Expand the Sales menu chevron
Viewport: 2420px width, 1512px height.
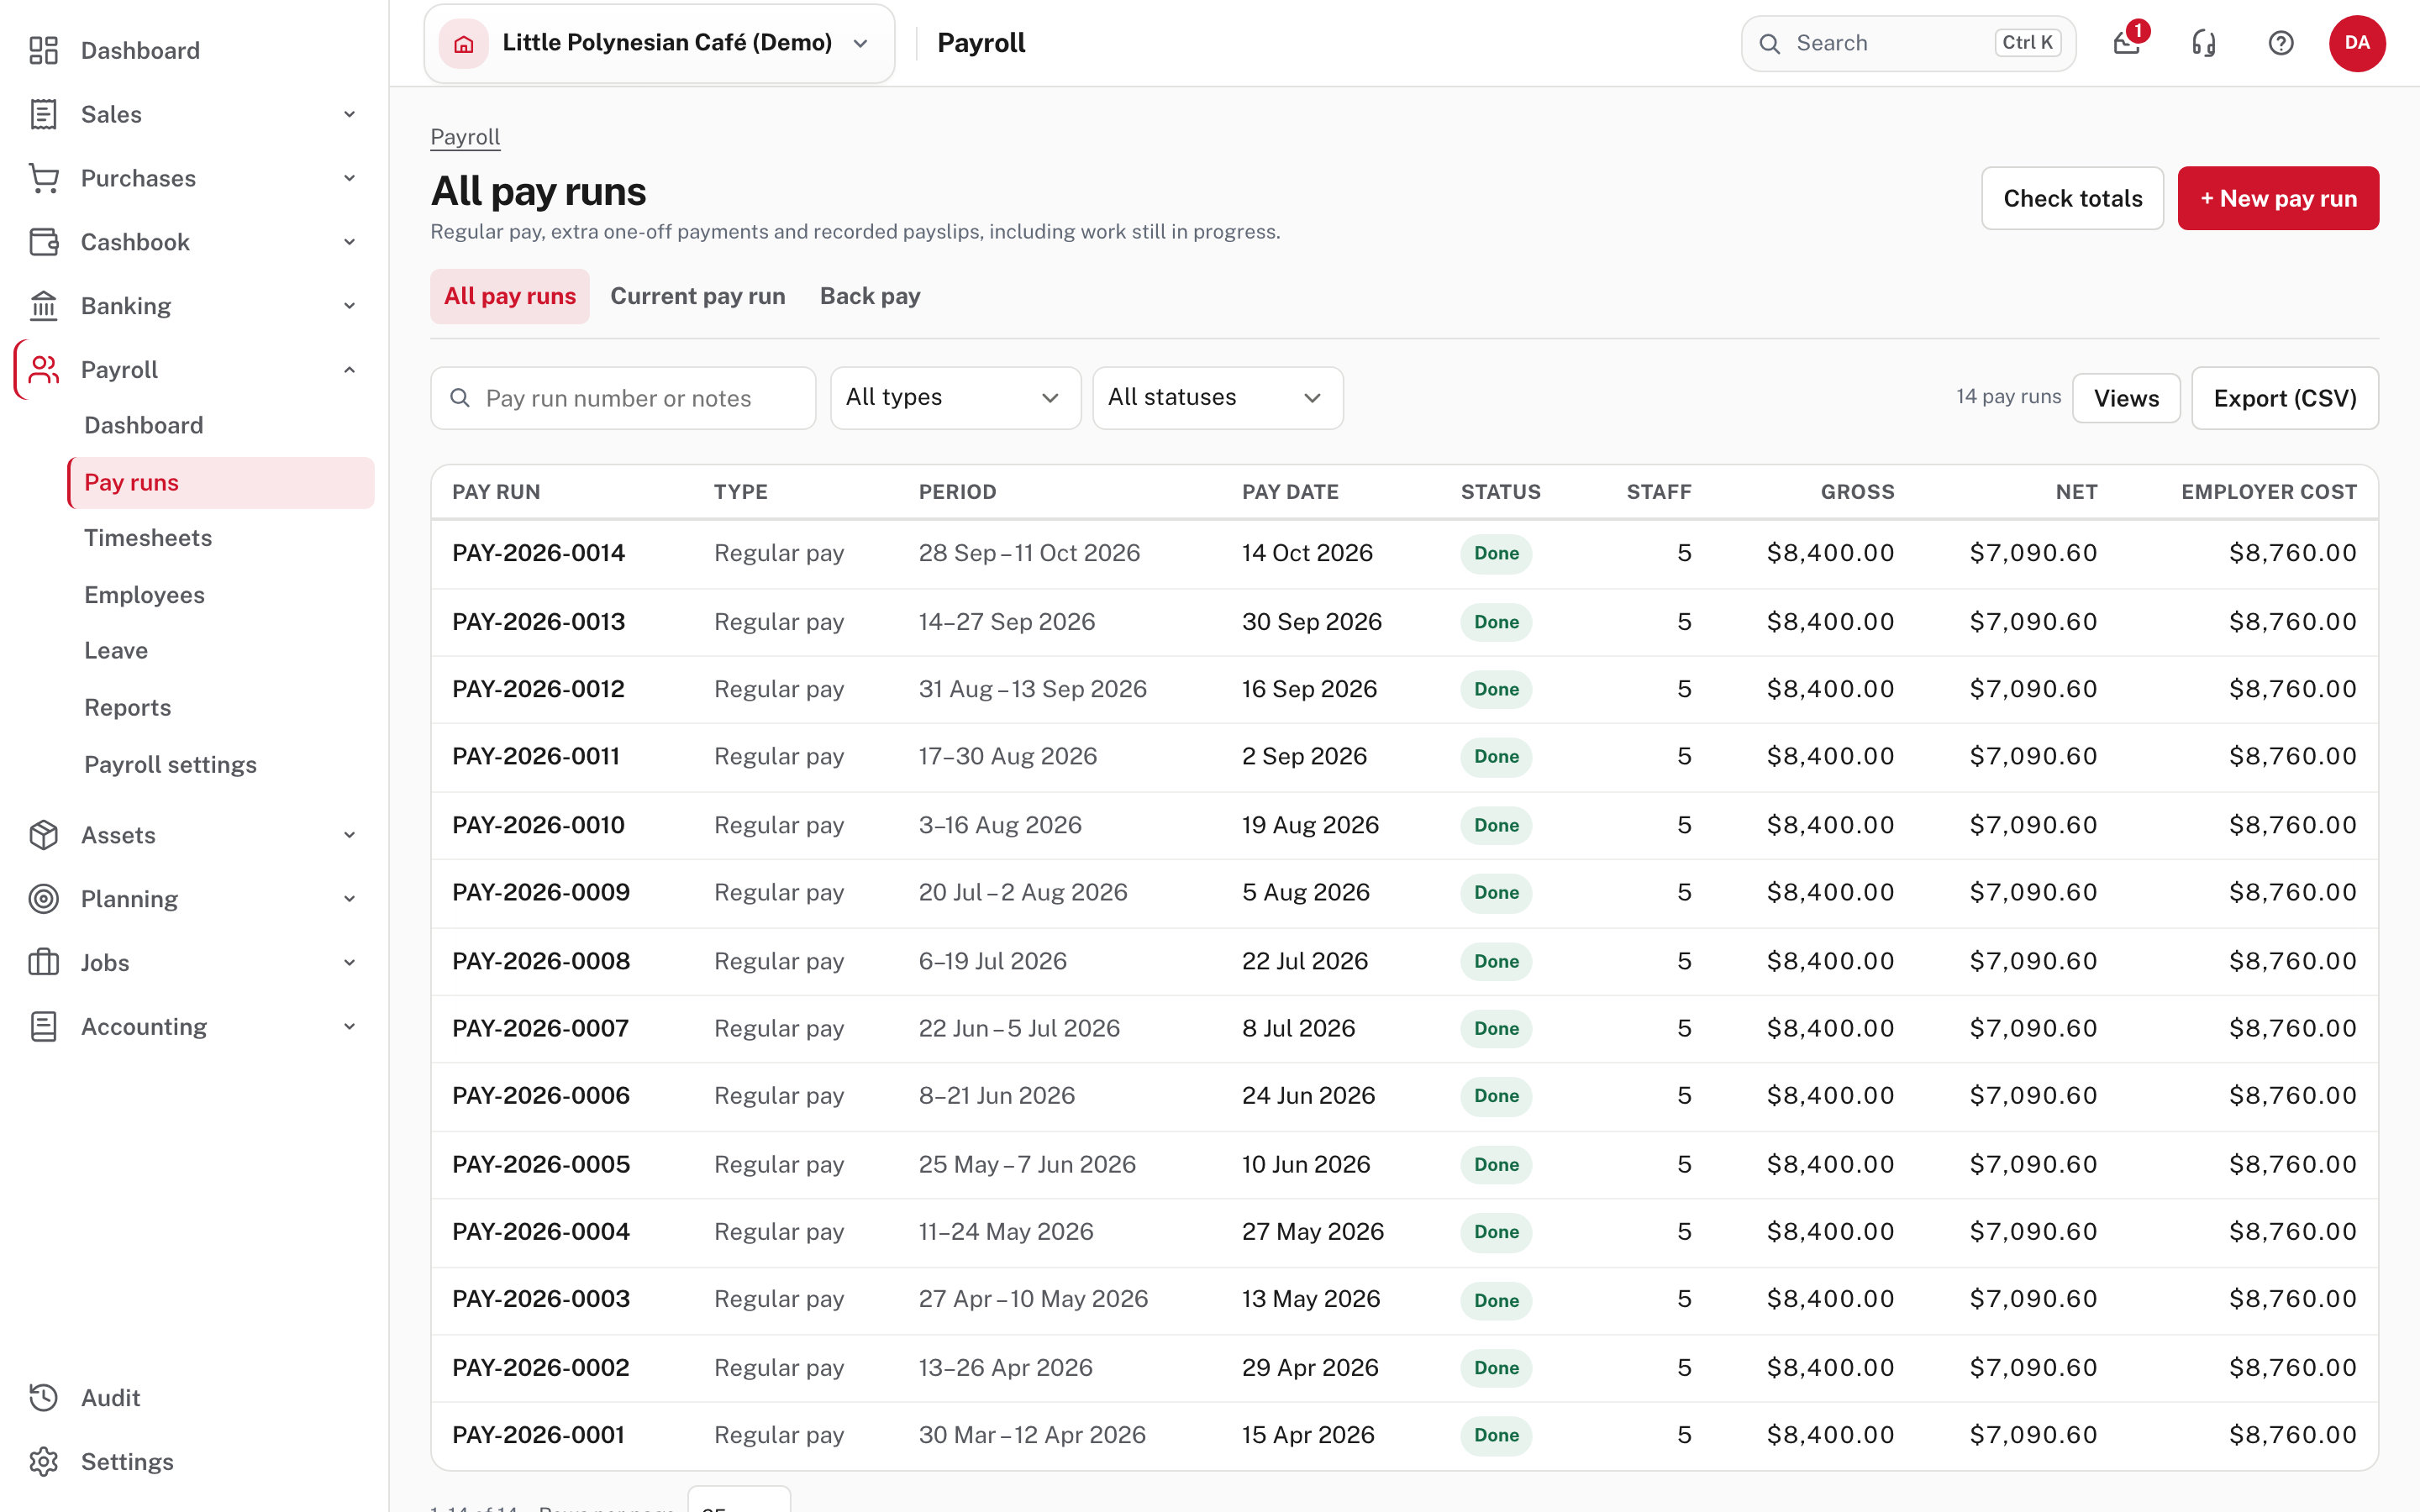coord(350,114)
